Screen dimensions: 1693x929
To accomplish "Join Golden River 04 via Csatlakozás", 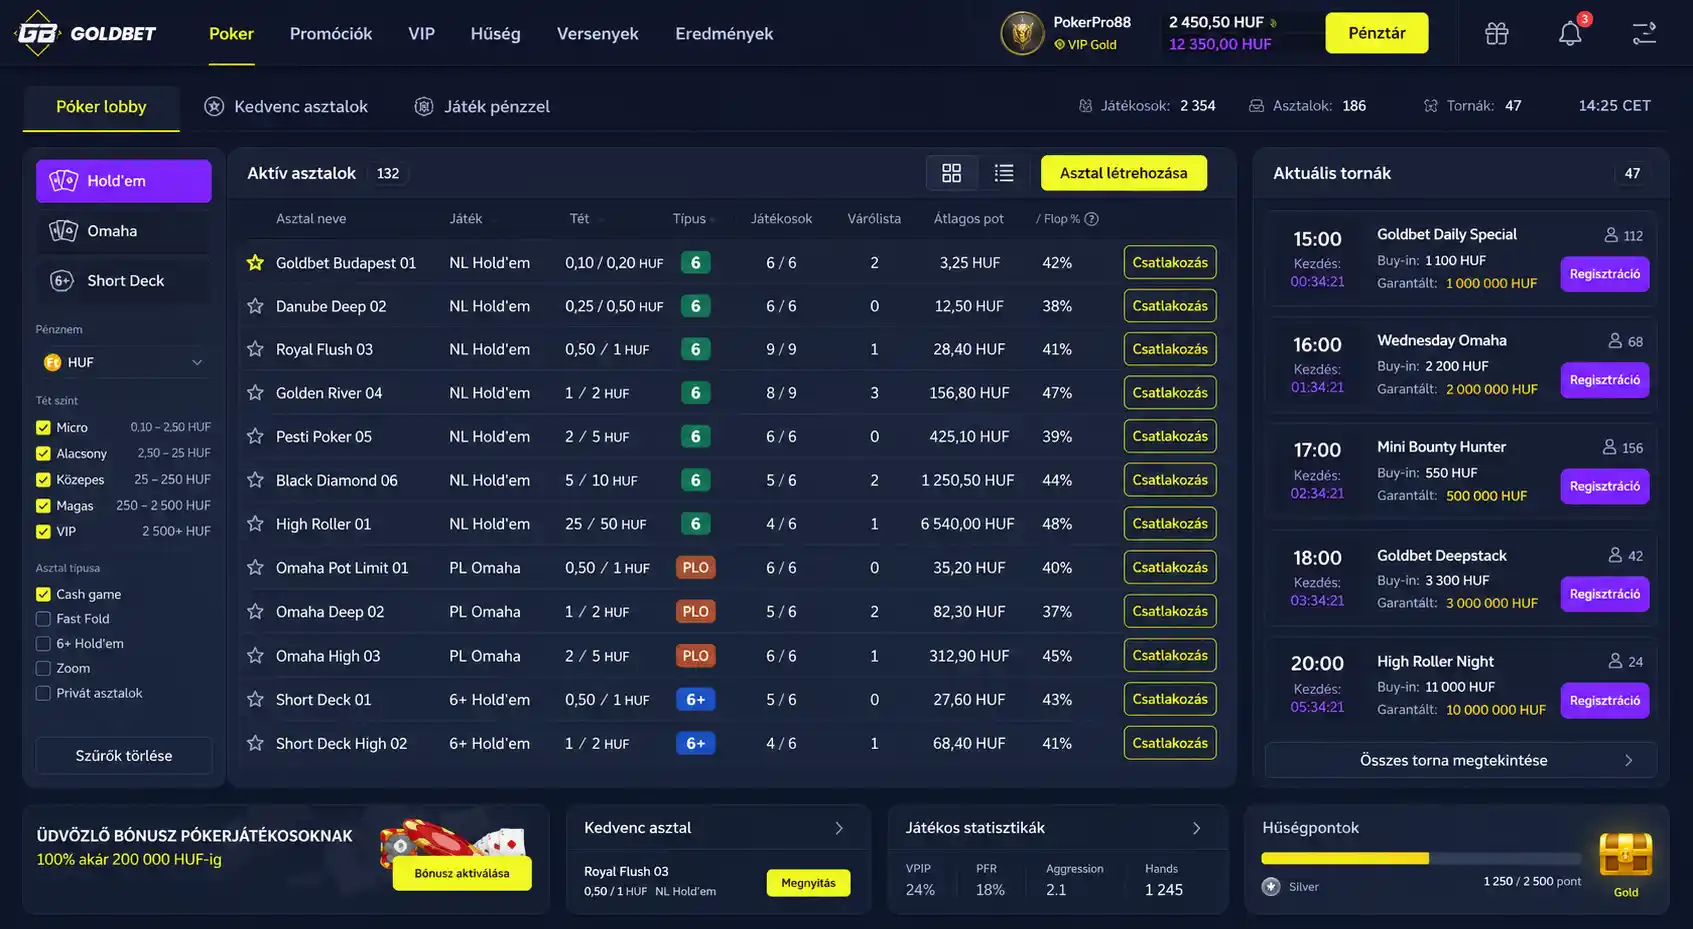I will click(x=1170, y=393).
